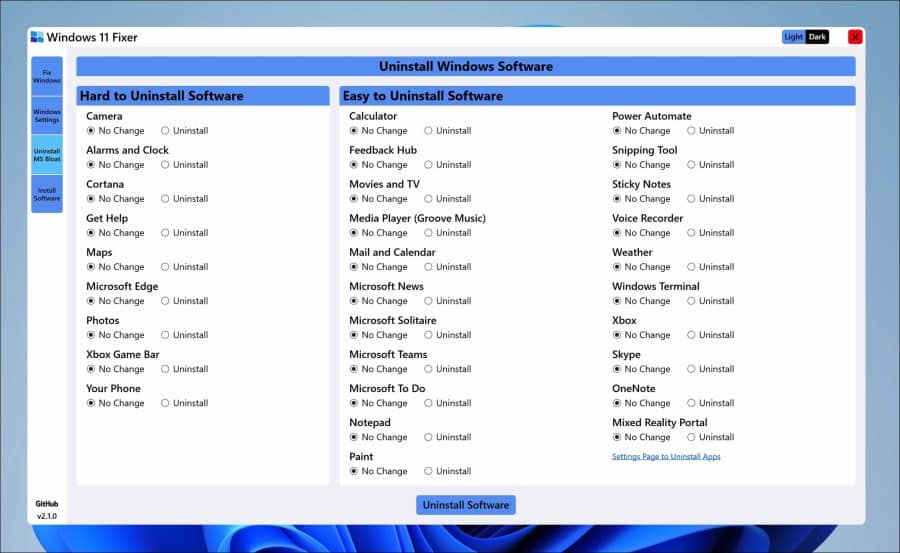Select Uninstall for Xbox
The image size is (900, 553).
click(711, 335)
